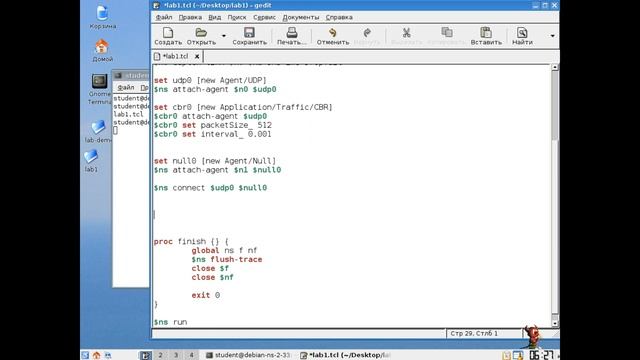
Task: Click the lab1 folder desktop icon
Action: pos(91,157)
